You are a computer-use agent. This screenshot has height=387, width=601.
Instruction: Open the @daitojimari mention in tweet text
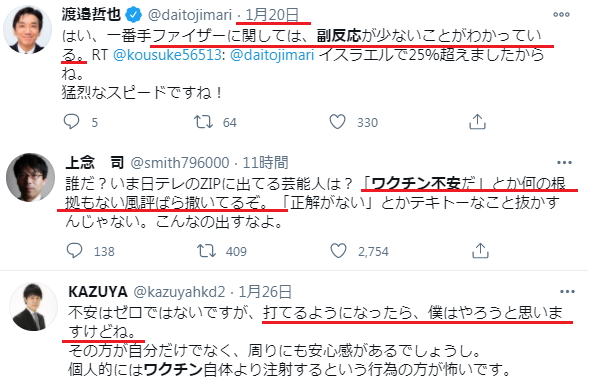272,55
